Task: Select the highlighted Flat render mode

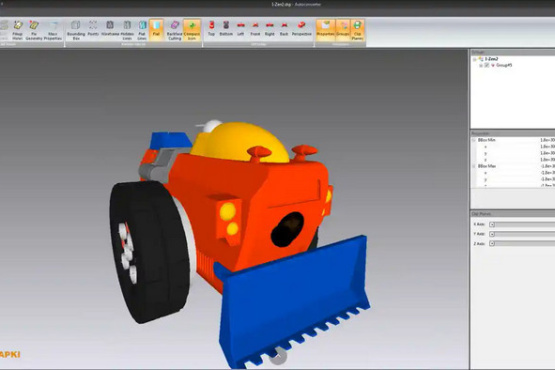Action: 156,29
